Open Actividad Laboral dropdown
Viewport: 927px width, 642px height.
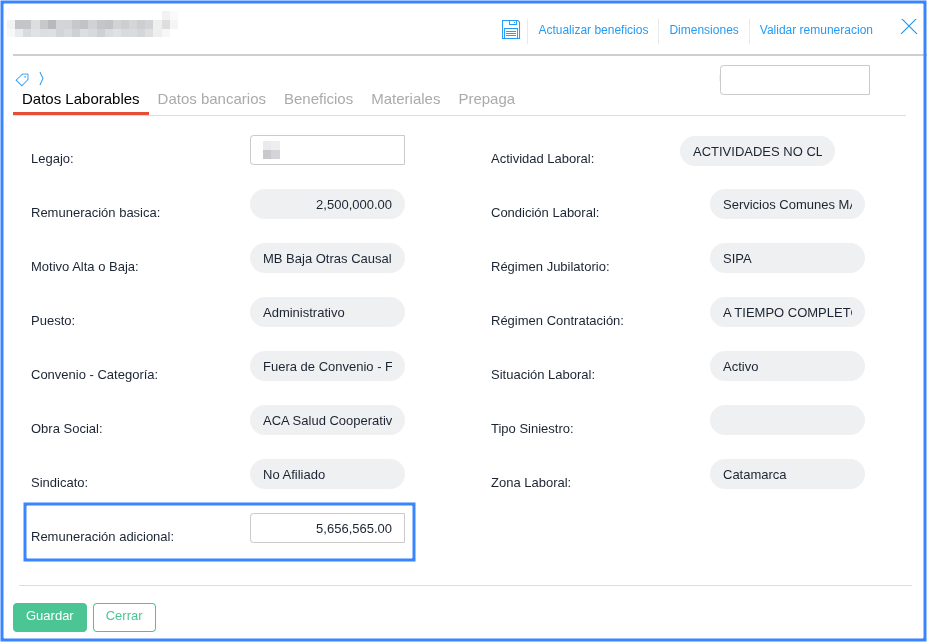tap(757, 151)
